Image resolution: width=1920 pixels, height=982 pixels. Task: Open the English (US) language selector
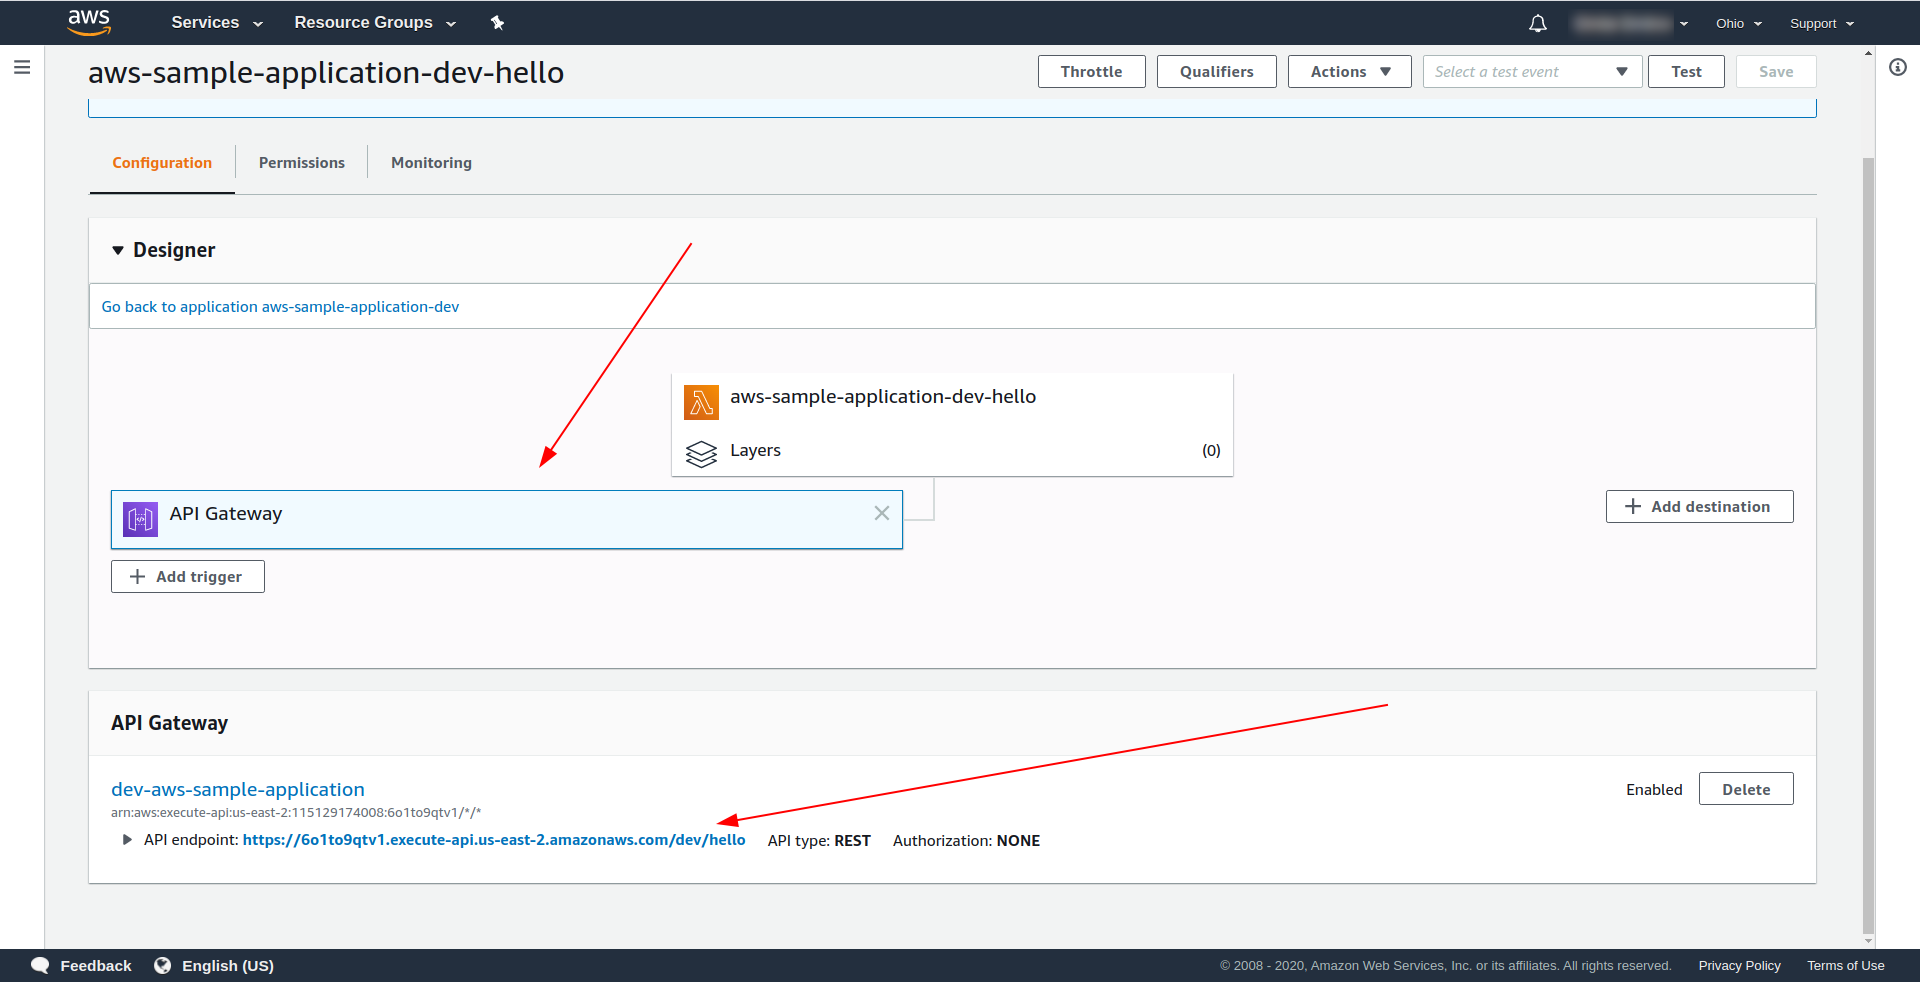(228, 966)
